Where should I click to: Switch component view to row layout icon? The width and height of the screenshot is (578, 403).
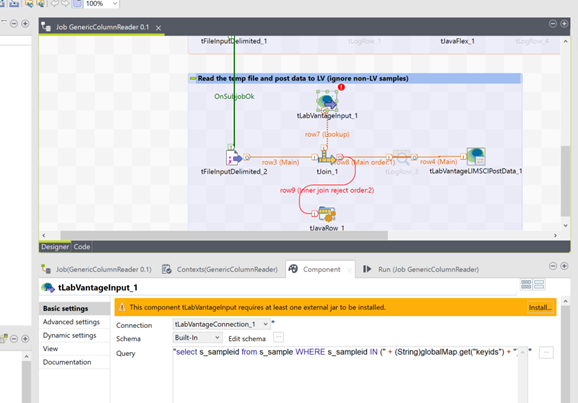(x=539, y=284)
